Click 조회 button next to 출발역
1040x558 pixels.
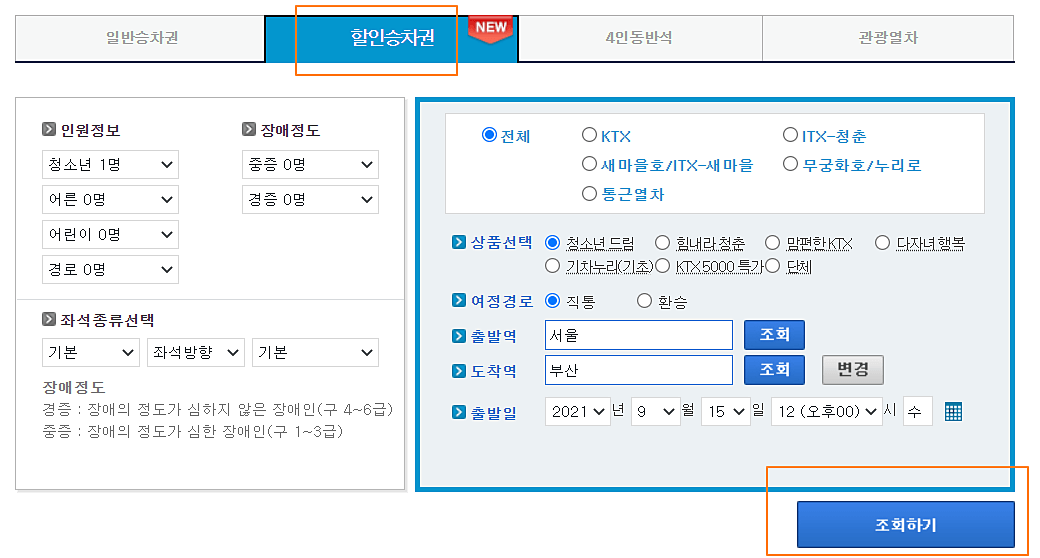[774, 334]
